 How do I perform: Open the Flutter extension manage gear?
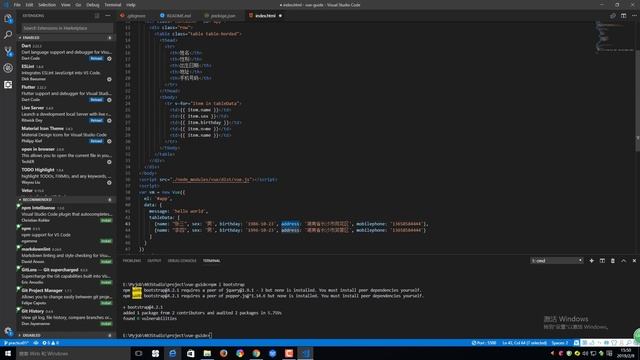point(109,100)
